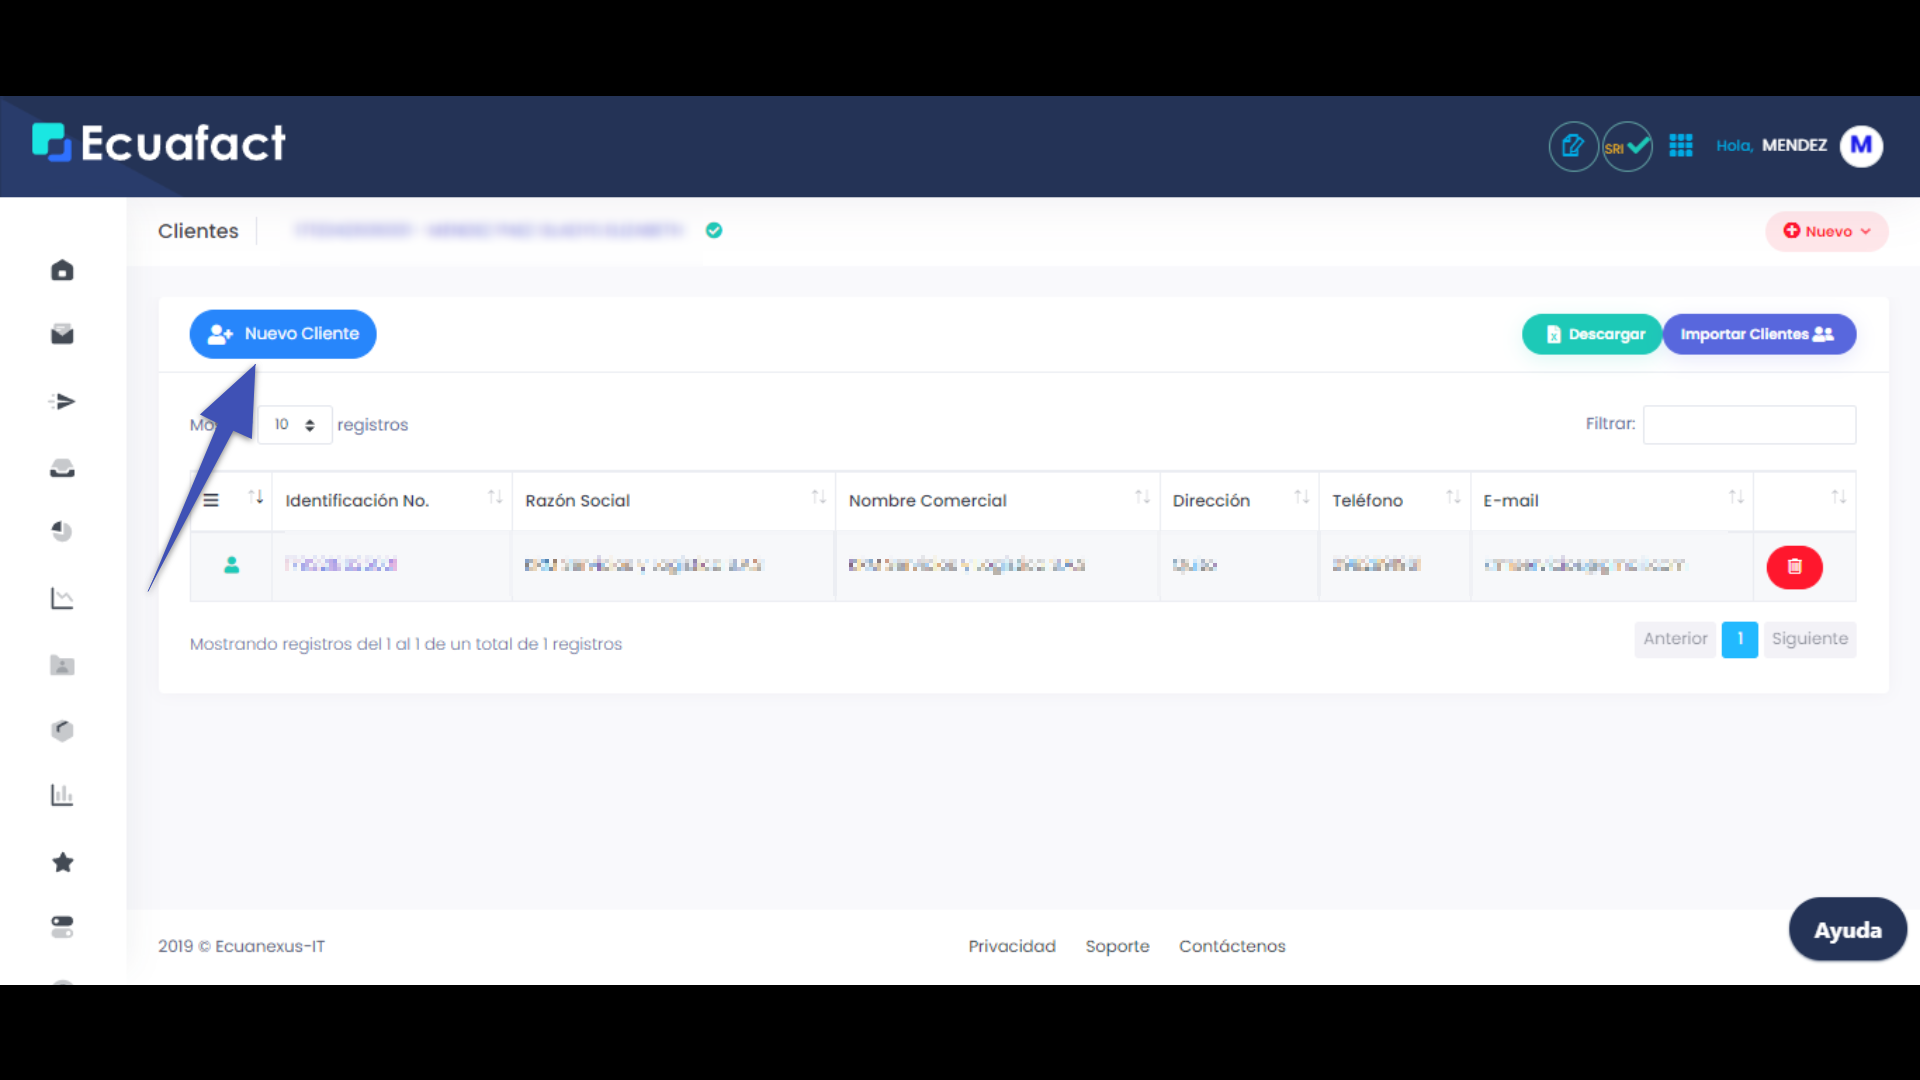The width and height of the screenshot is (1920, 1080).
Task: Open the contacts folder icon in the sidebar
Action: click(x=62, y=665)
